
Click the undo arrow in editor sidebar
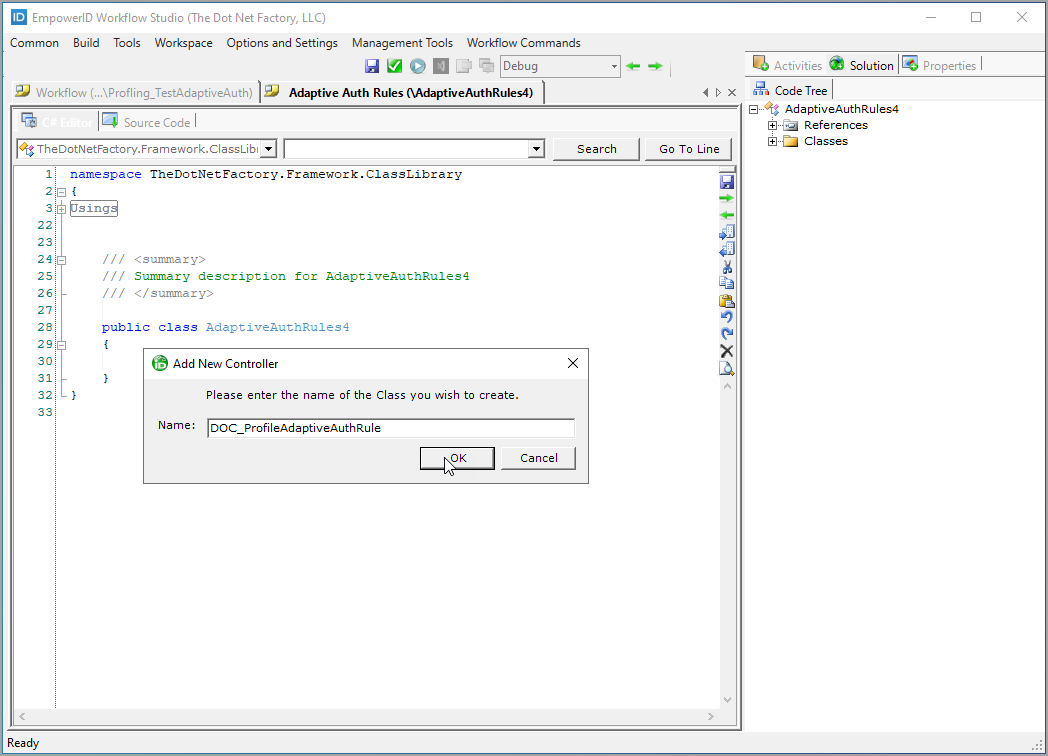(x=727, y=317)
